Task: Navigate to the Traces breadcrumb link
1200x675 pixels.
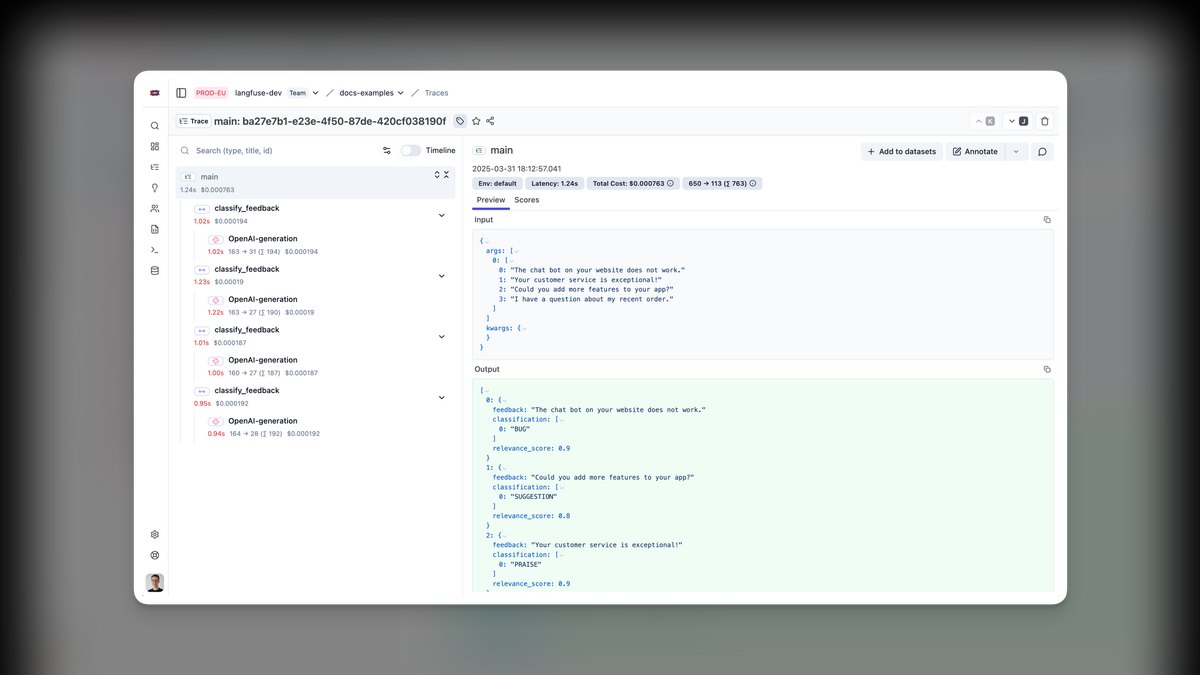Action: coord(437,93)
